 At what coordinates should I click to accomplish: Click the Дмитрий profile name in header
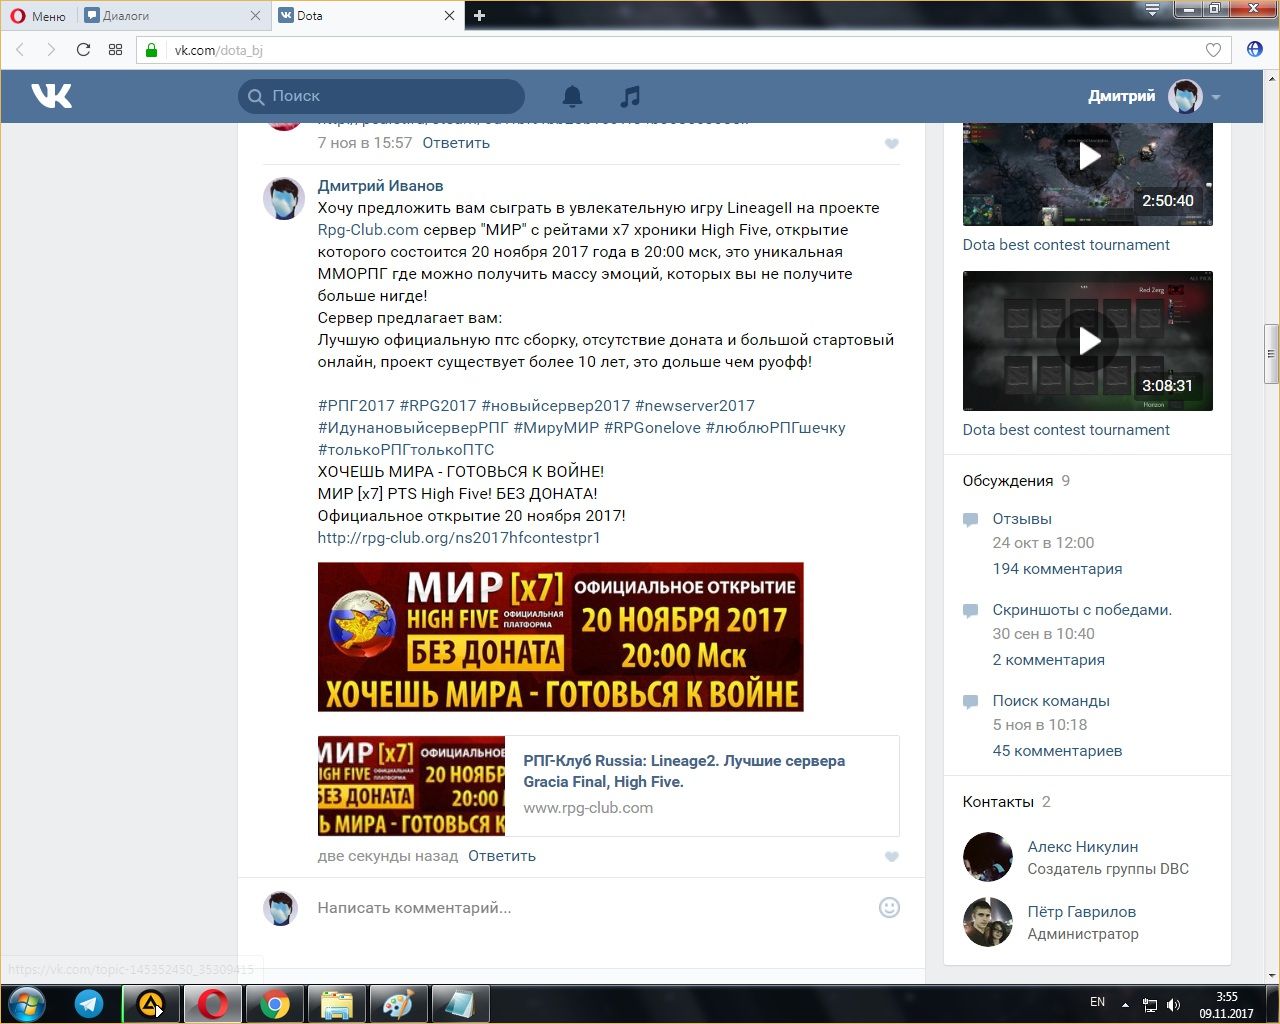click(x=1121, y=96)
